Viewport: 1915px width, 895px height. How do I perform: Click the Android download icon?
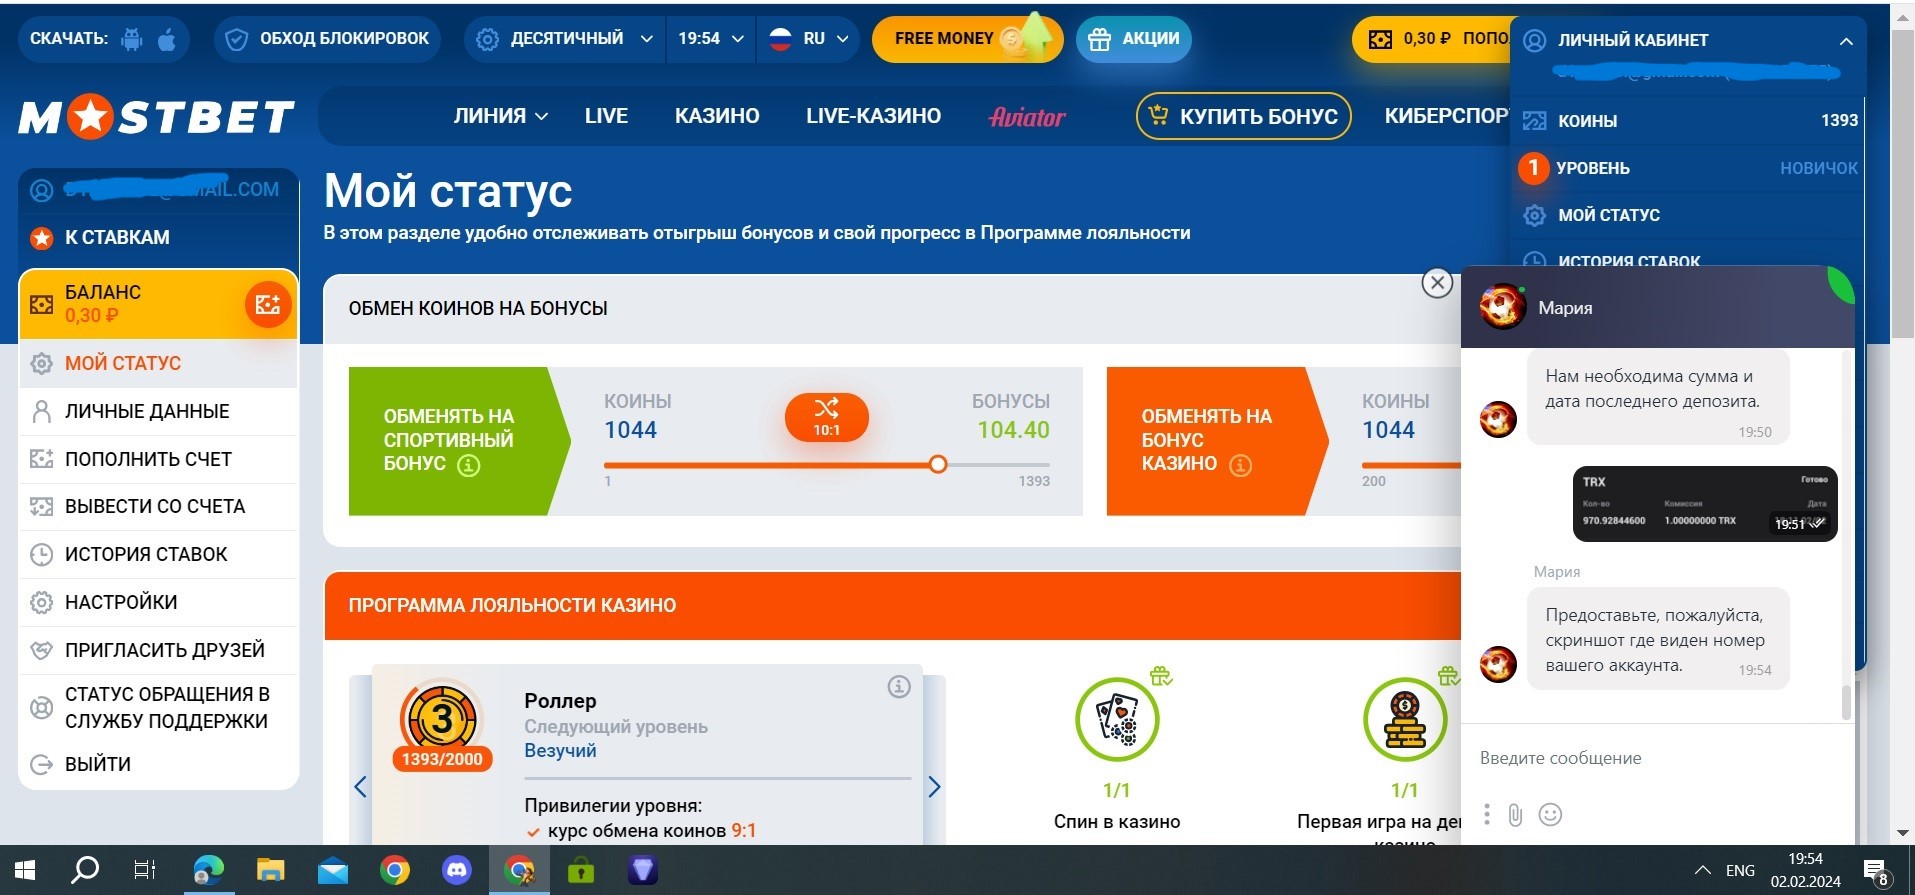click(131, 39)
